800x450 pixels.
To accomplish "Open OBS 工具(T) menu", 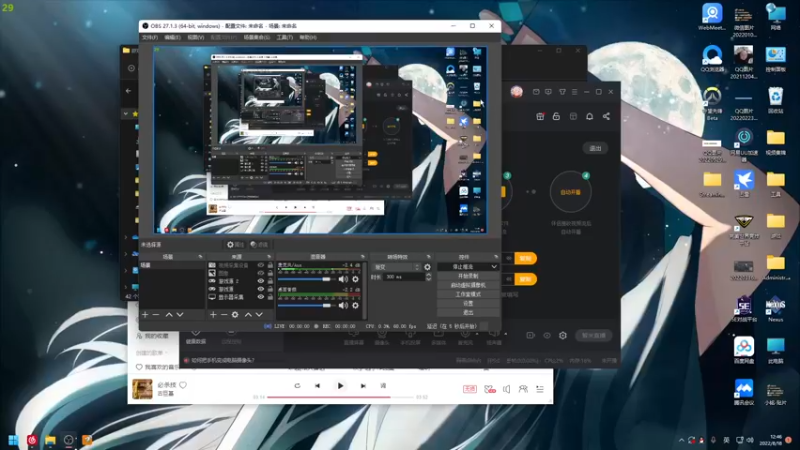I will (285, 37).
